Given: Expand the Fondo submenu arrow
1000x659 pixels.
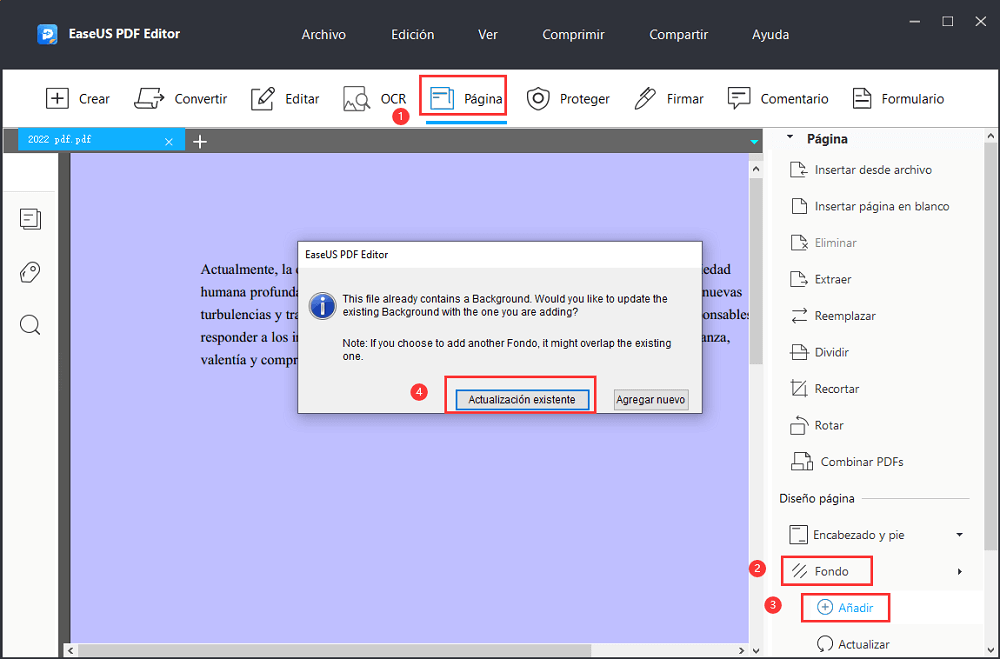Looking at the screenshot, I should point(960,572).
